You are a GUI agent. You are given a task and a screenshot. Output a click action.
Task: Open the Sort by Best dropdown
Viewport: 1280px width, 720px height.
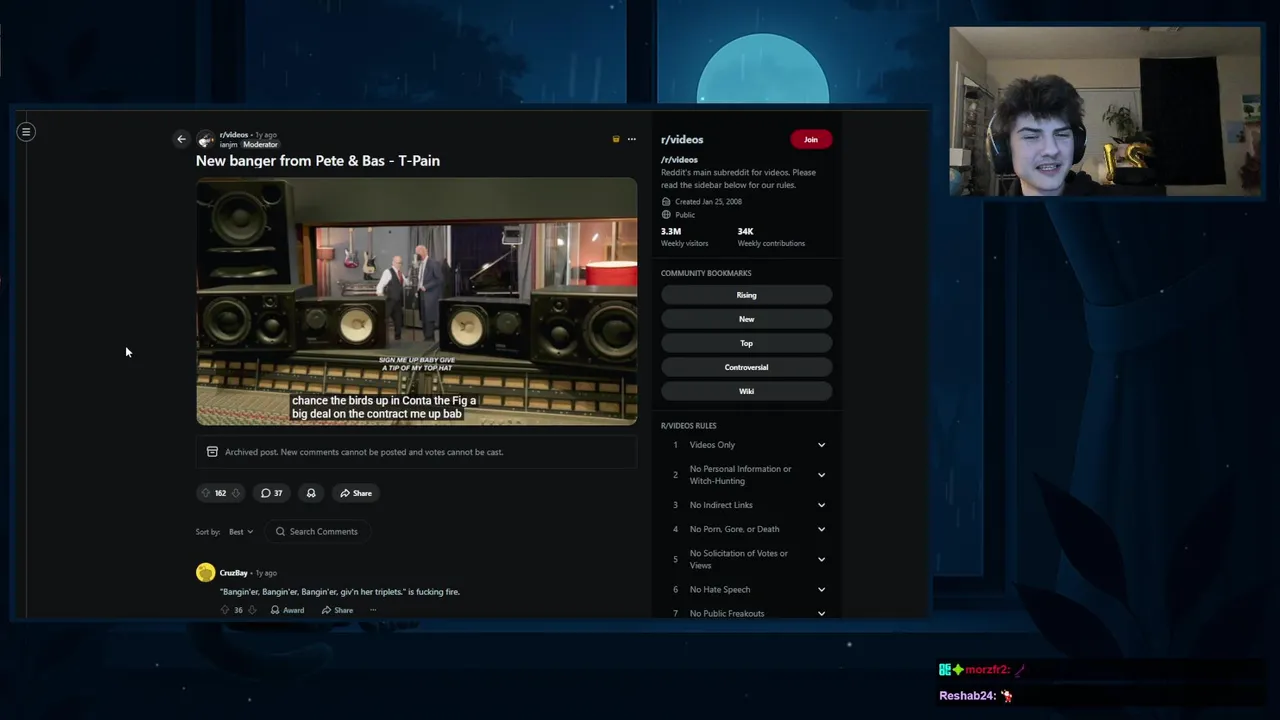pos(241,532)
